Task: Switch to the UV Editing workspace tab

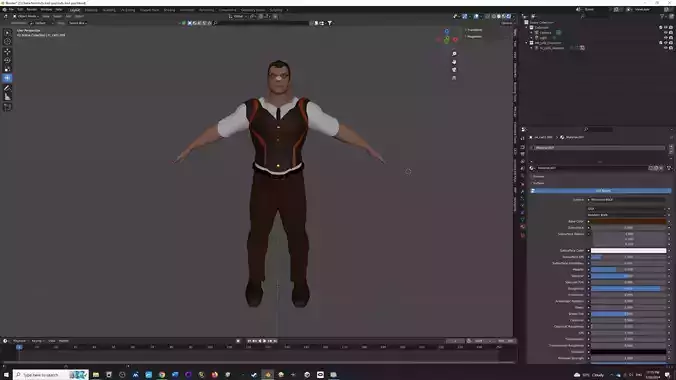Action: click(x=128, y=10)
